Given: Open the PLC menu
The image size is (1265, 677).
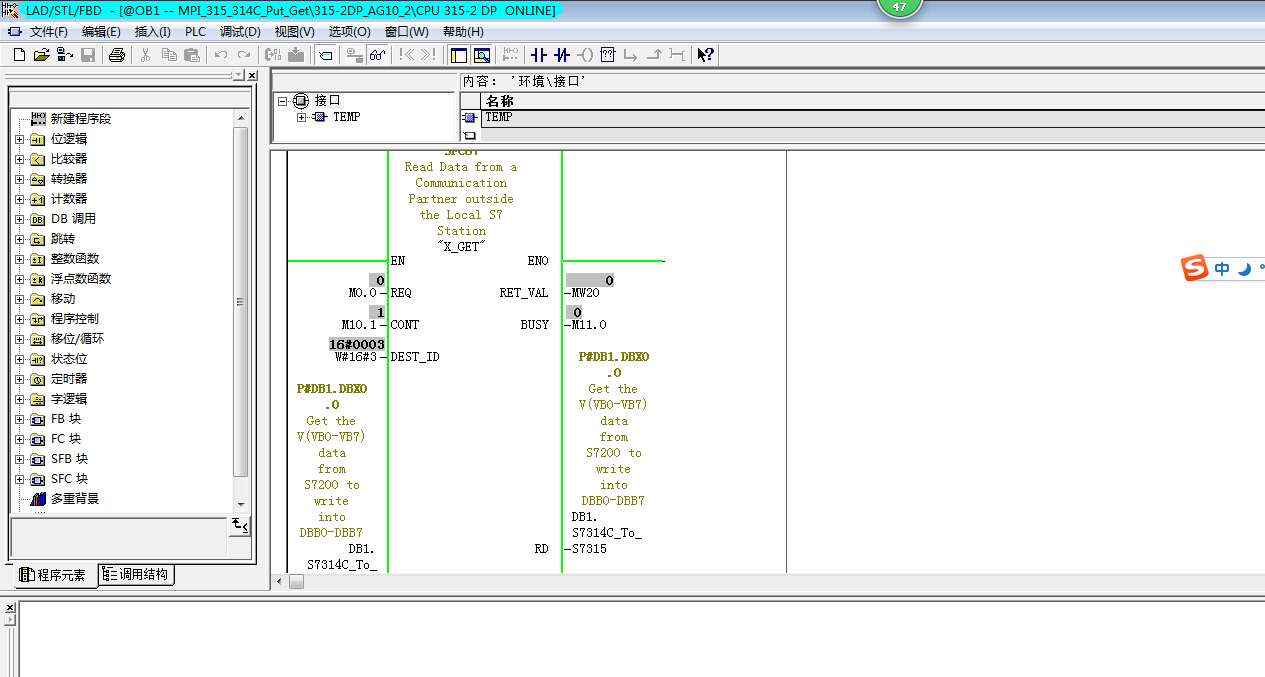Looking at the screenshot, I should click(195, 32).
